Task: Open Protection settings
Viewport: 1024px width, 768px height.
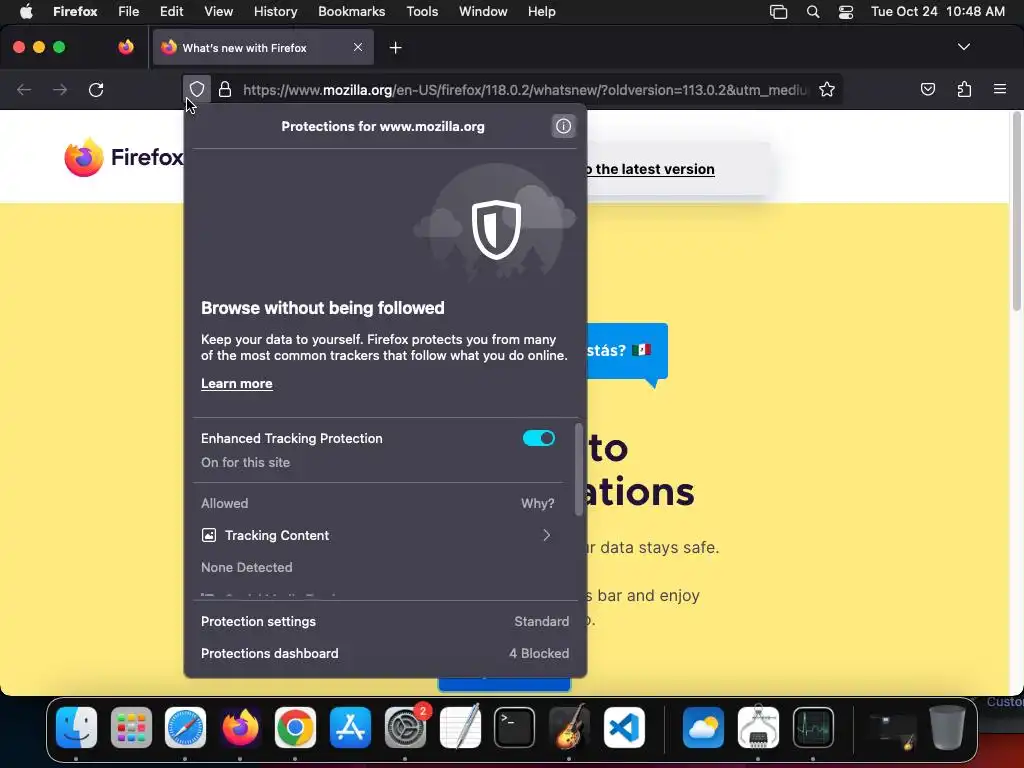Action: (385, 622)
